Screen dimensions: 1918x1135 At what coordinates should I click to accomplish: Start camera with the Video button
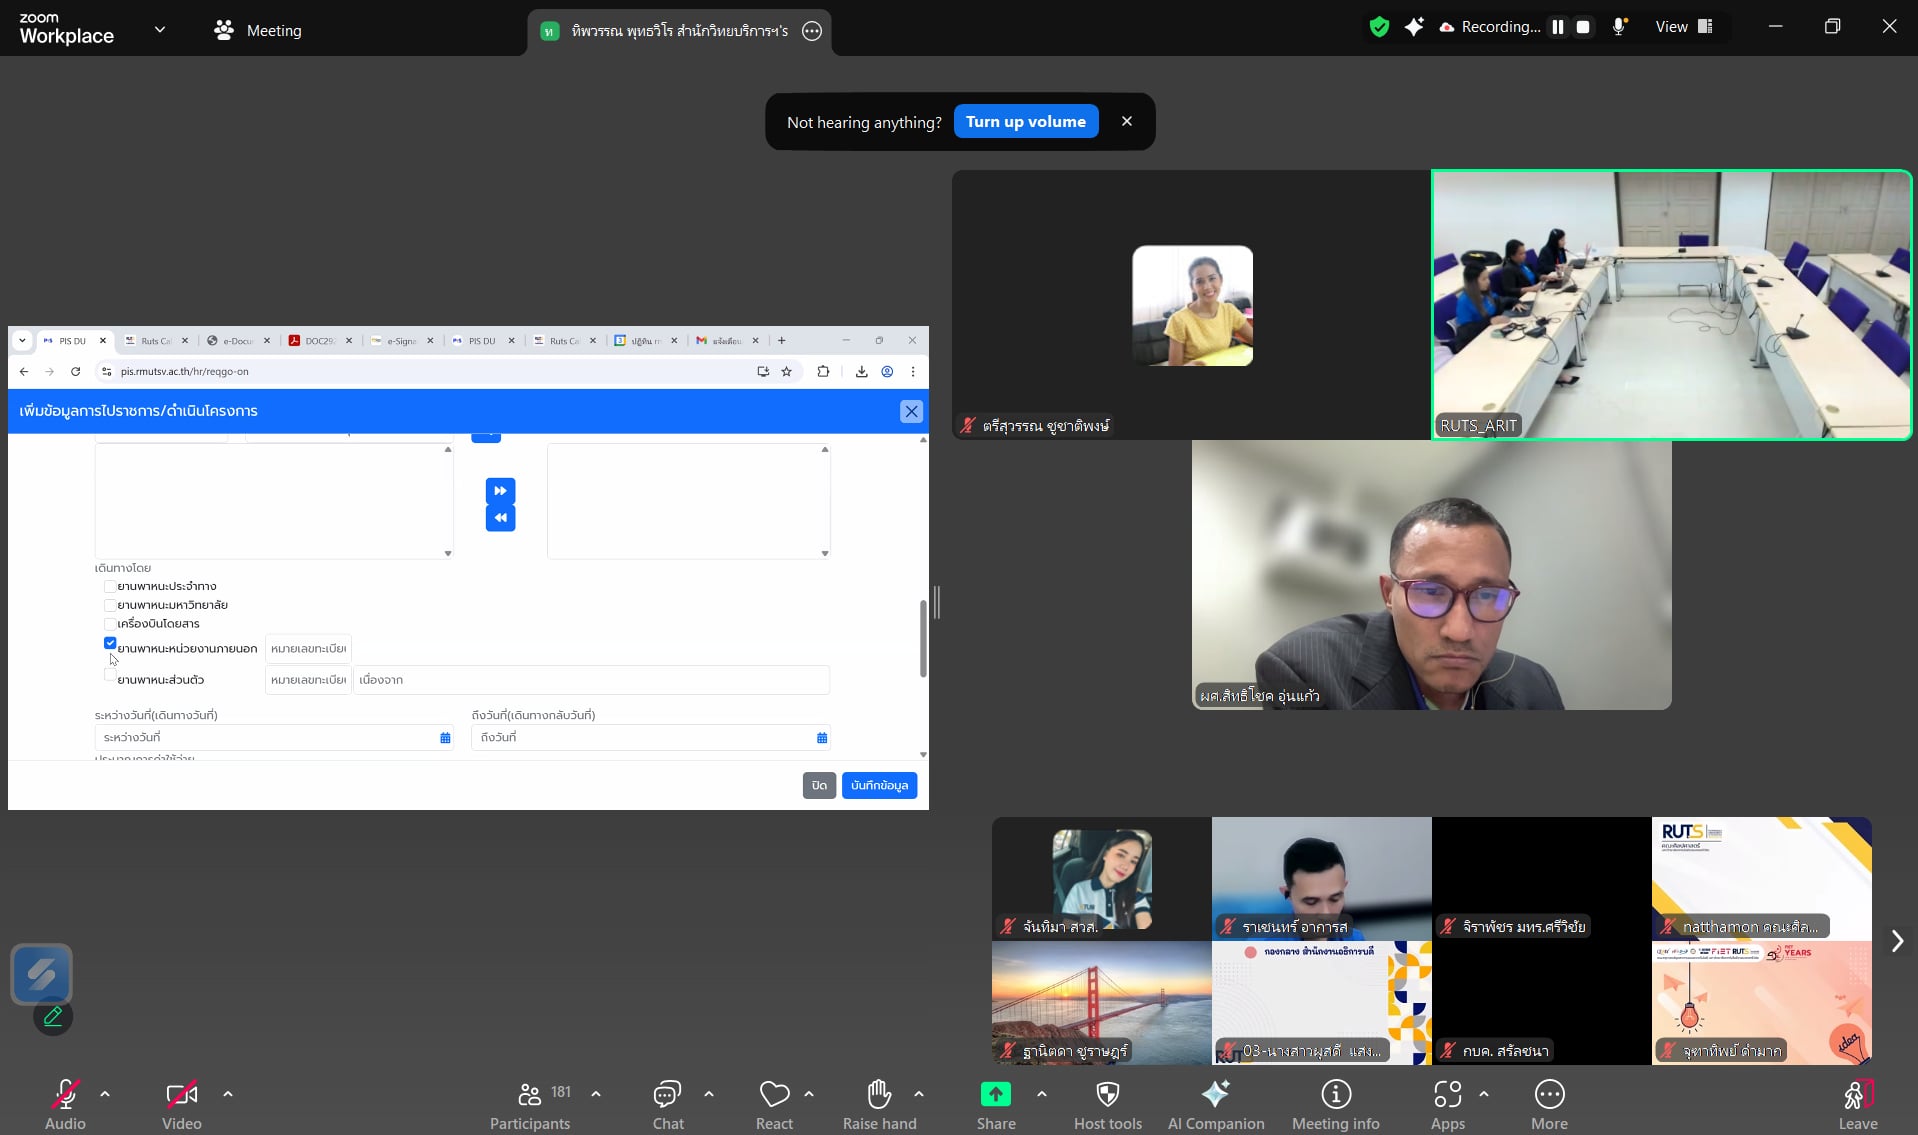pos(181,1103)
